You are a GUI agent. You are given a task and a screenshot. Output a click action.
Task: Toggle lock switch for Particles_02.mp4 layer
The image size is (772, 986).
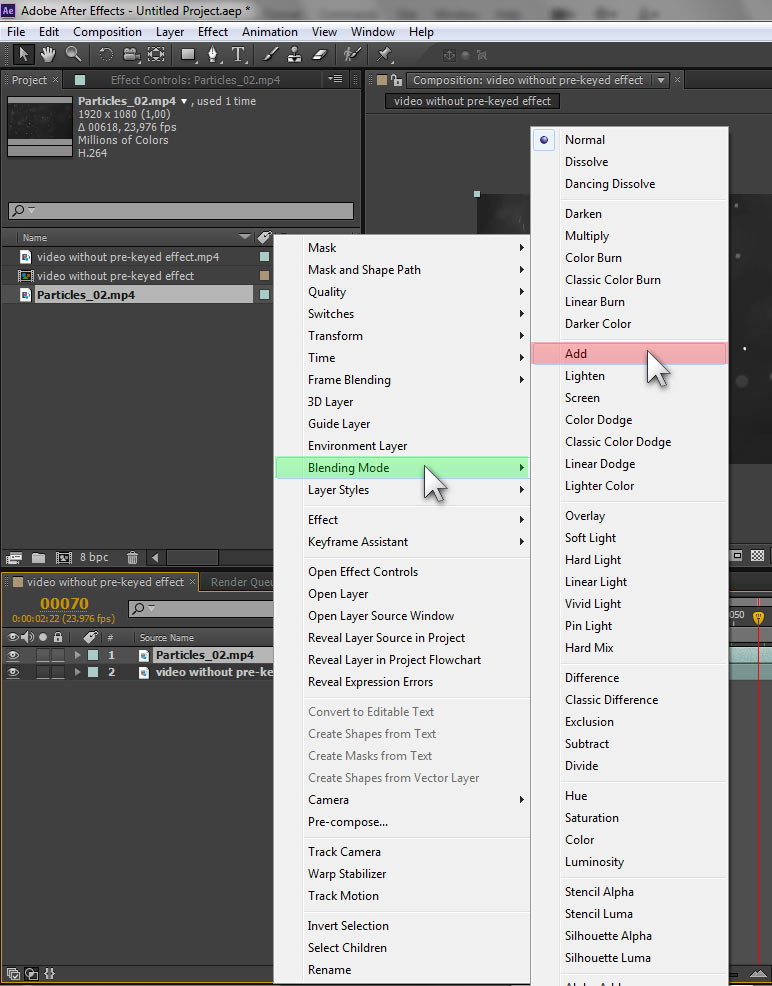pyautogui.click(x=58, y=655)
